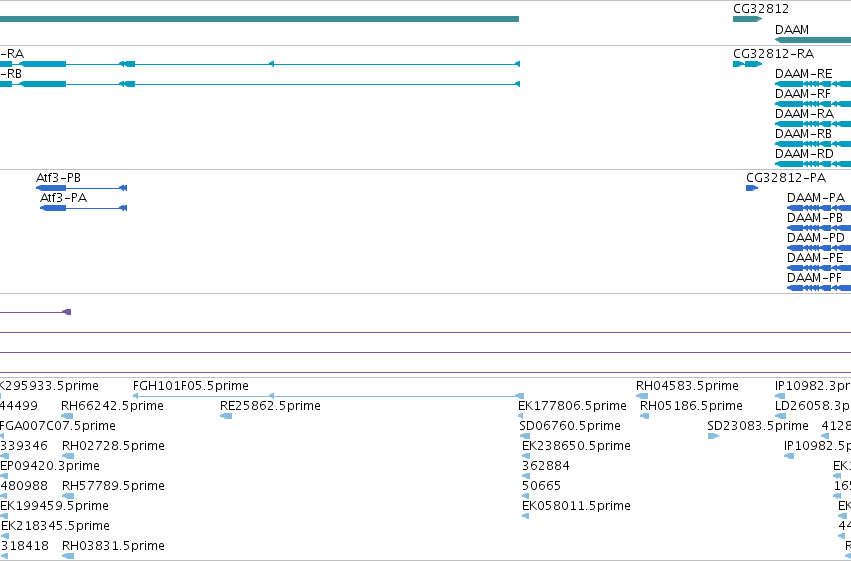The image size is (851, 561).
Task: Select the DAAM-PA protein glyph
Action: 819,208
